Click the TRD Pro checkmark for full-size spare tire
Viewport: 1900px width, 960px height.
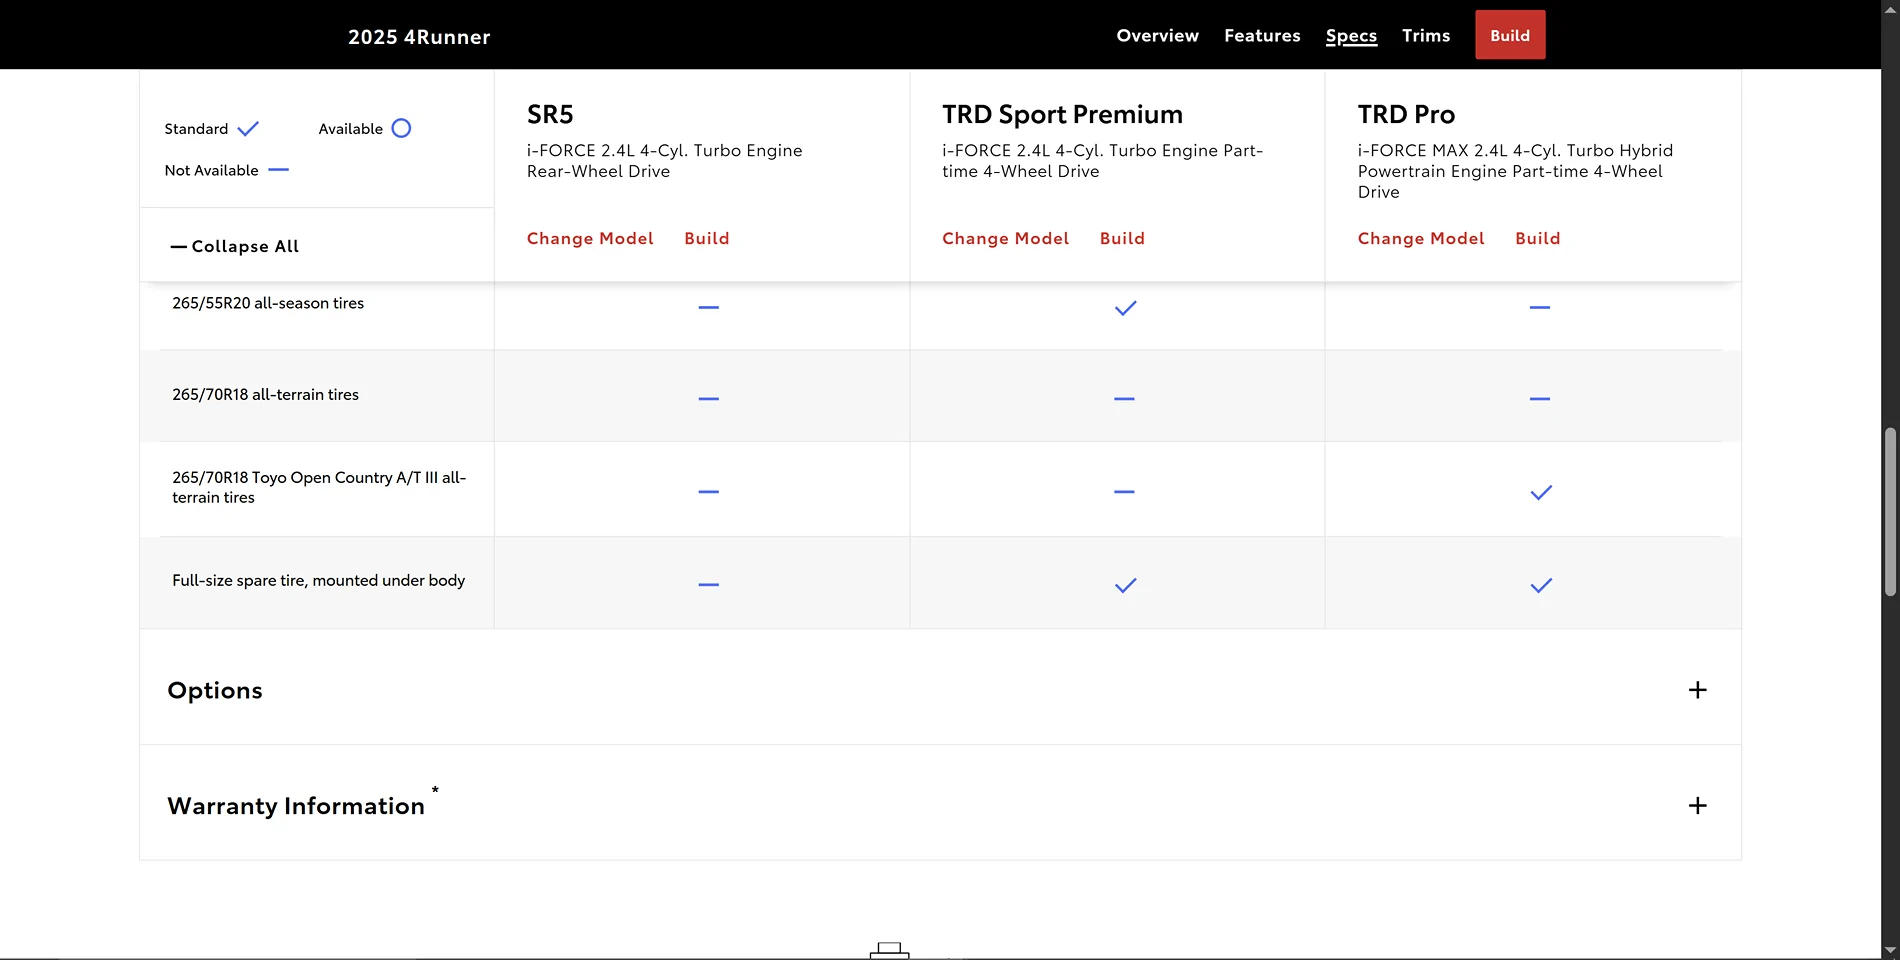click(x=1541, y=585)
